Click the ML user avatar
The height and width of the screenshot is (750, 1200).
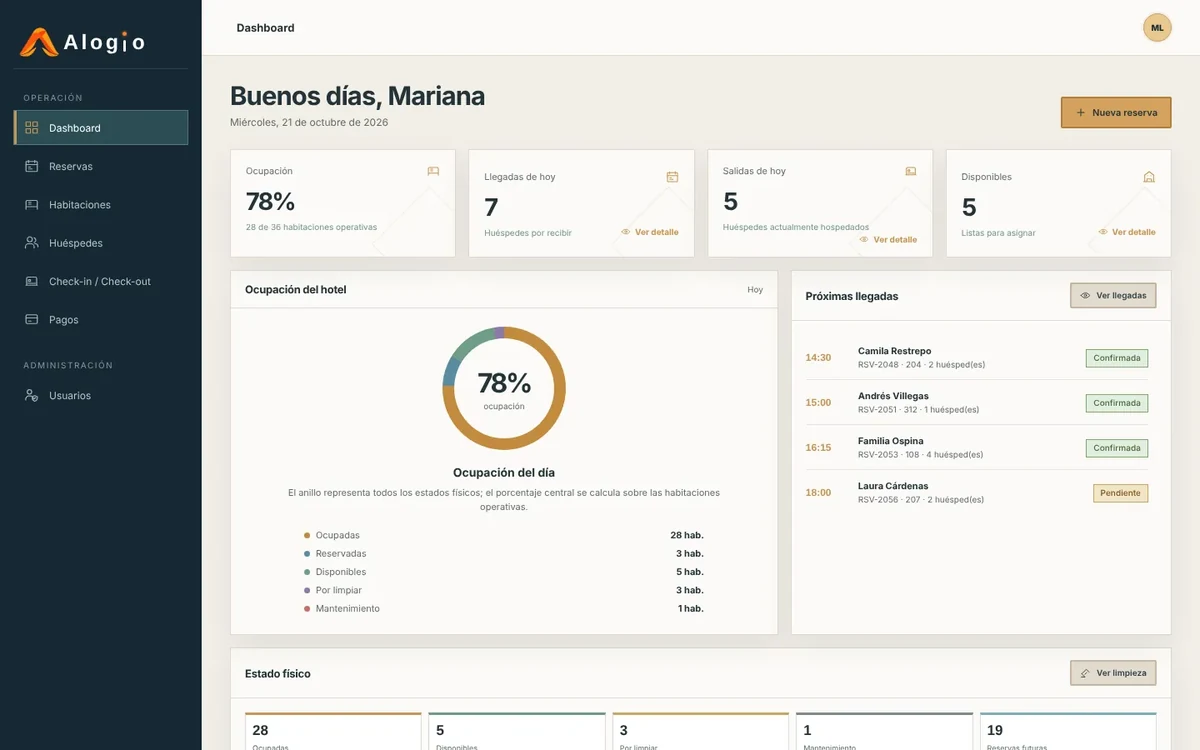pos(1157,28)
